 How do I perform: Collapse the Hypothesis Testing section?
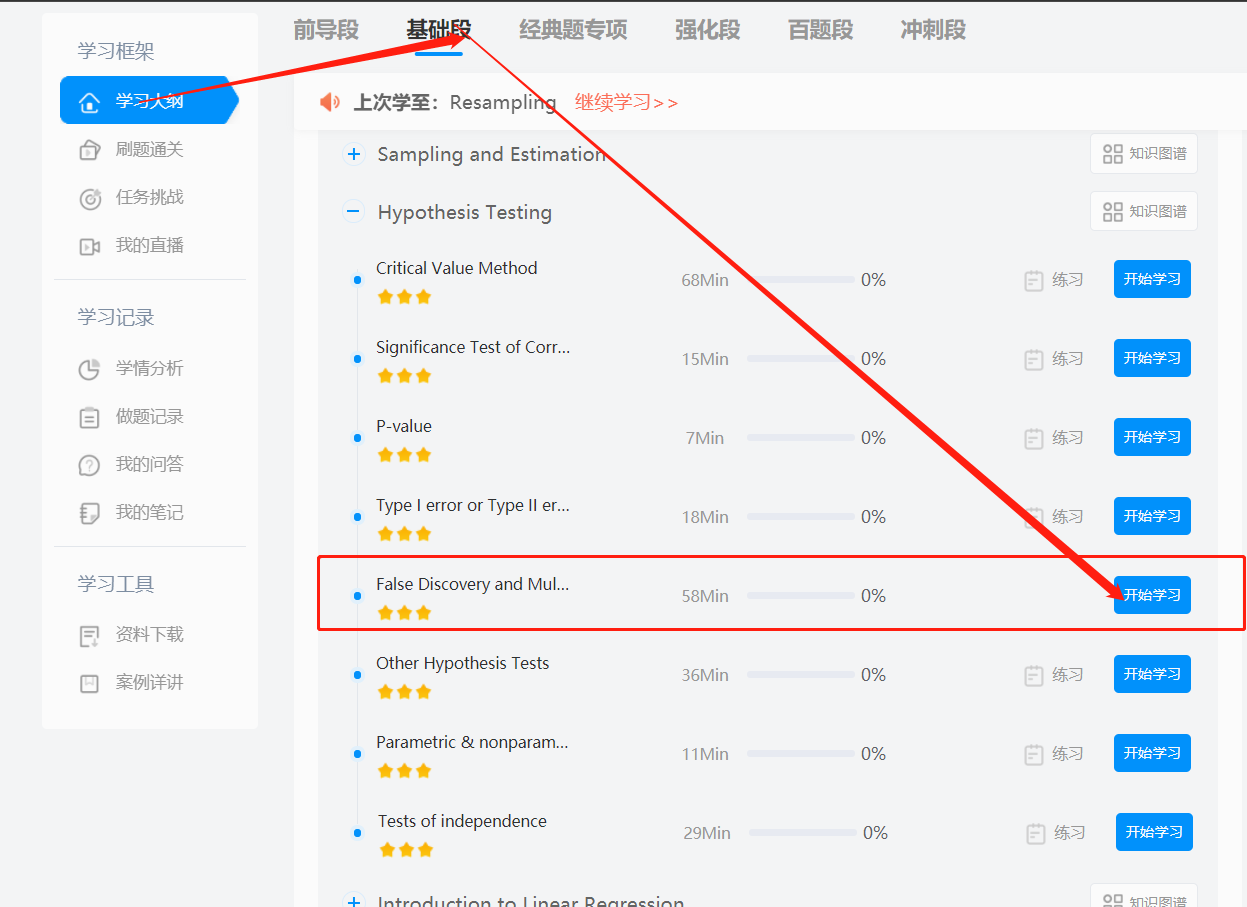pos(353,212)
